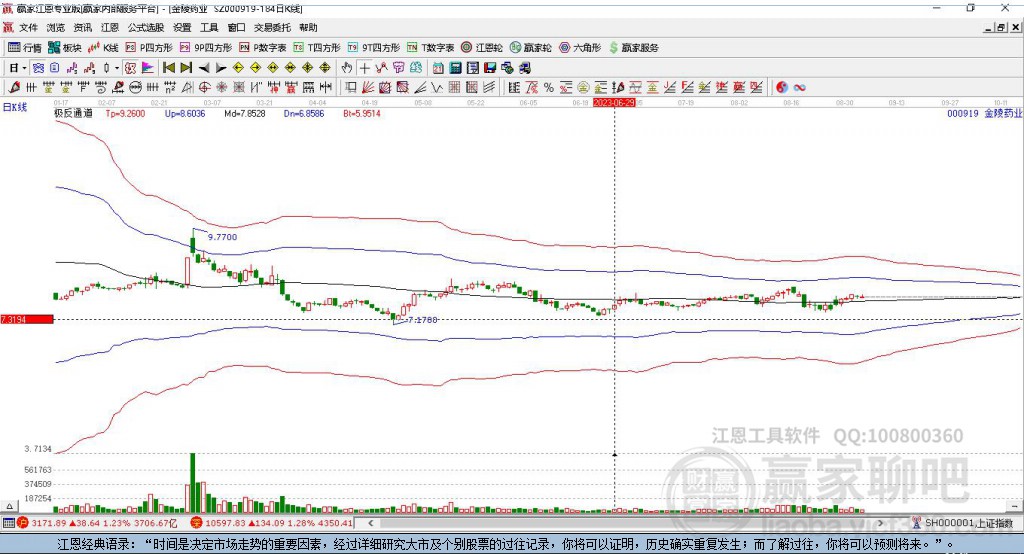Open the calculator icon
Image resolution: width=1024 pixels, height=554 pixels.
coord(456,68)
